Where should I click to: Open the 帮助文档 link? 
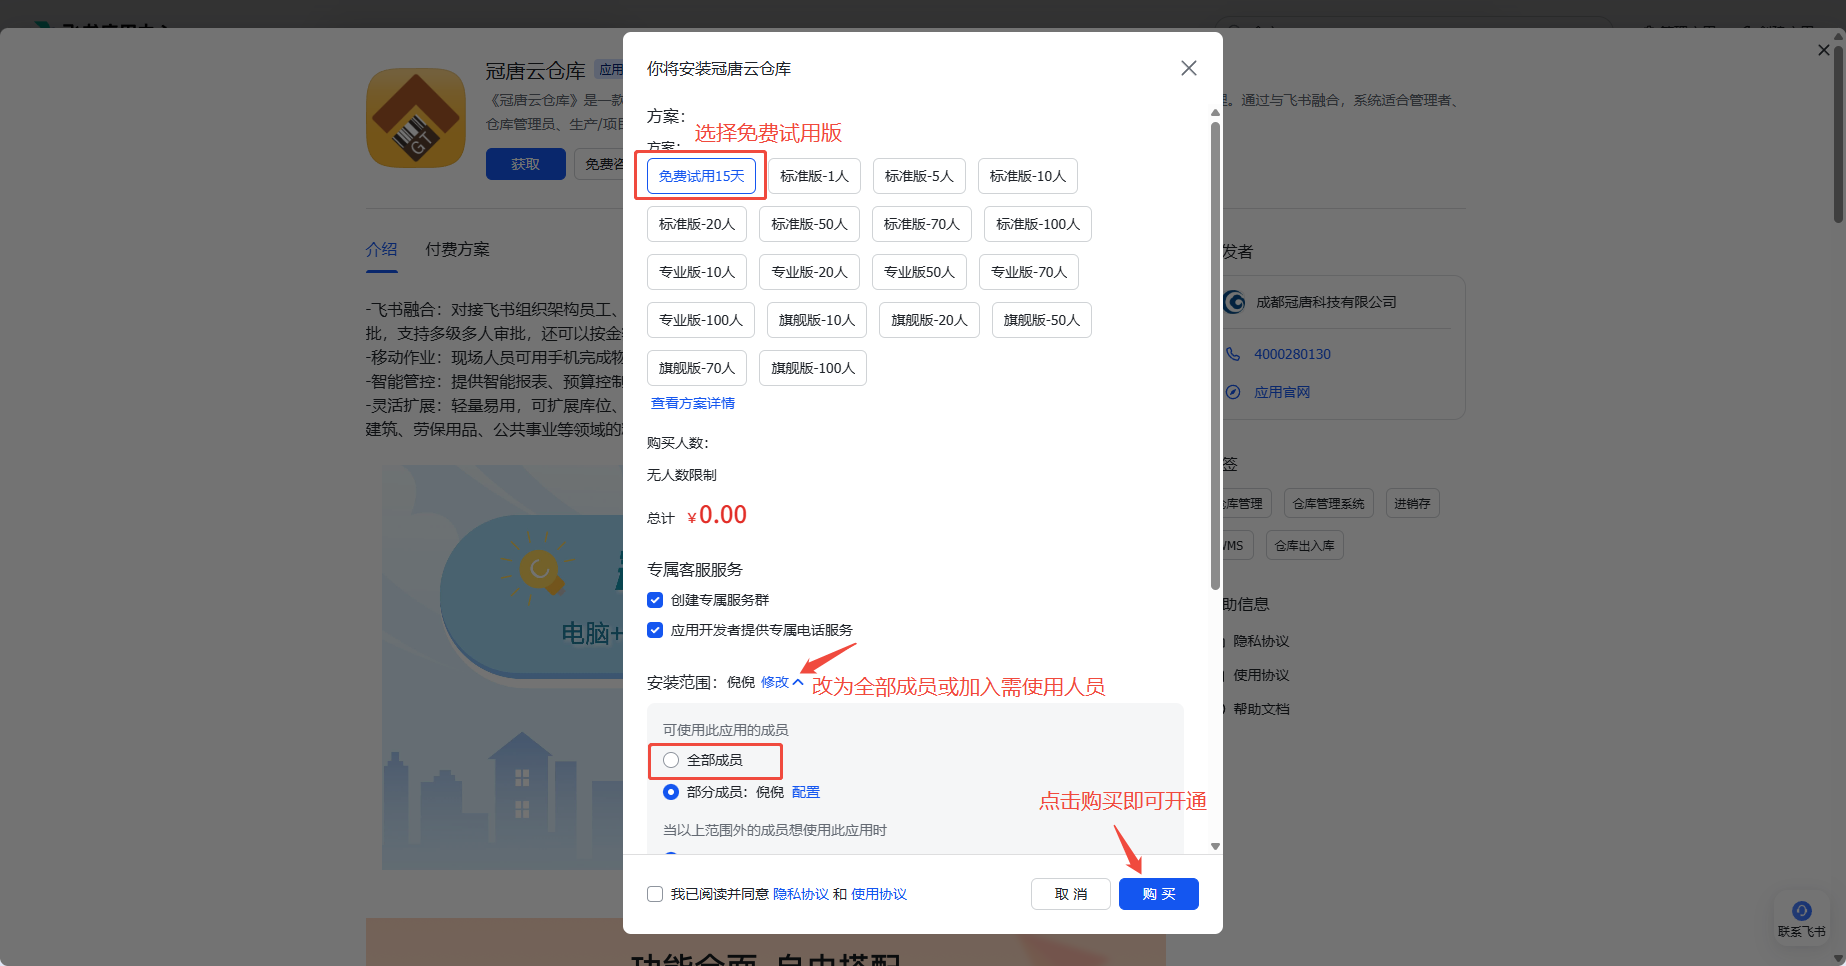[1261, 709]
